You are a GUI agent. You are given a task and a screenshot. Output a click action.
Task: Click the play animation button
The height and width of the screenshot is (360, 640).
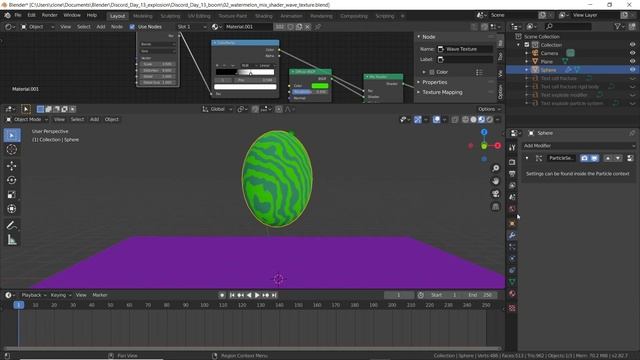(x=257, y=295)
